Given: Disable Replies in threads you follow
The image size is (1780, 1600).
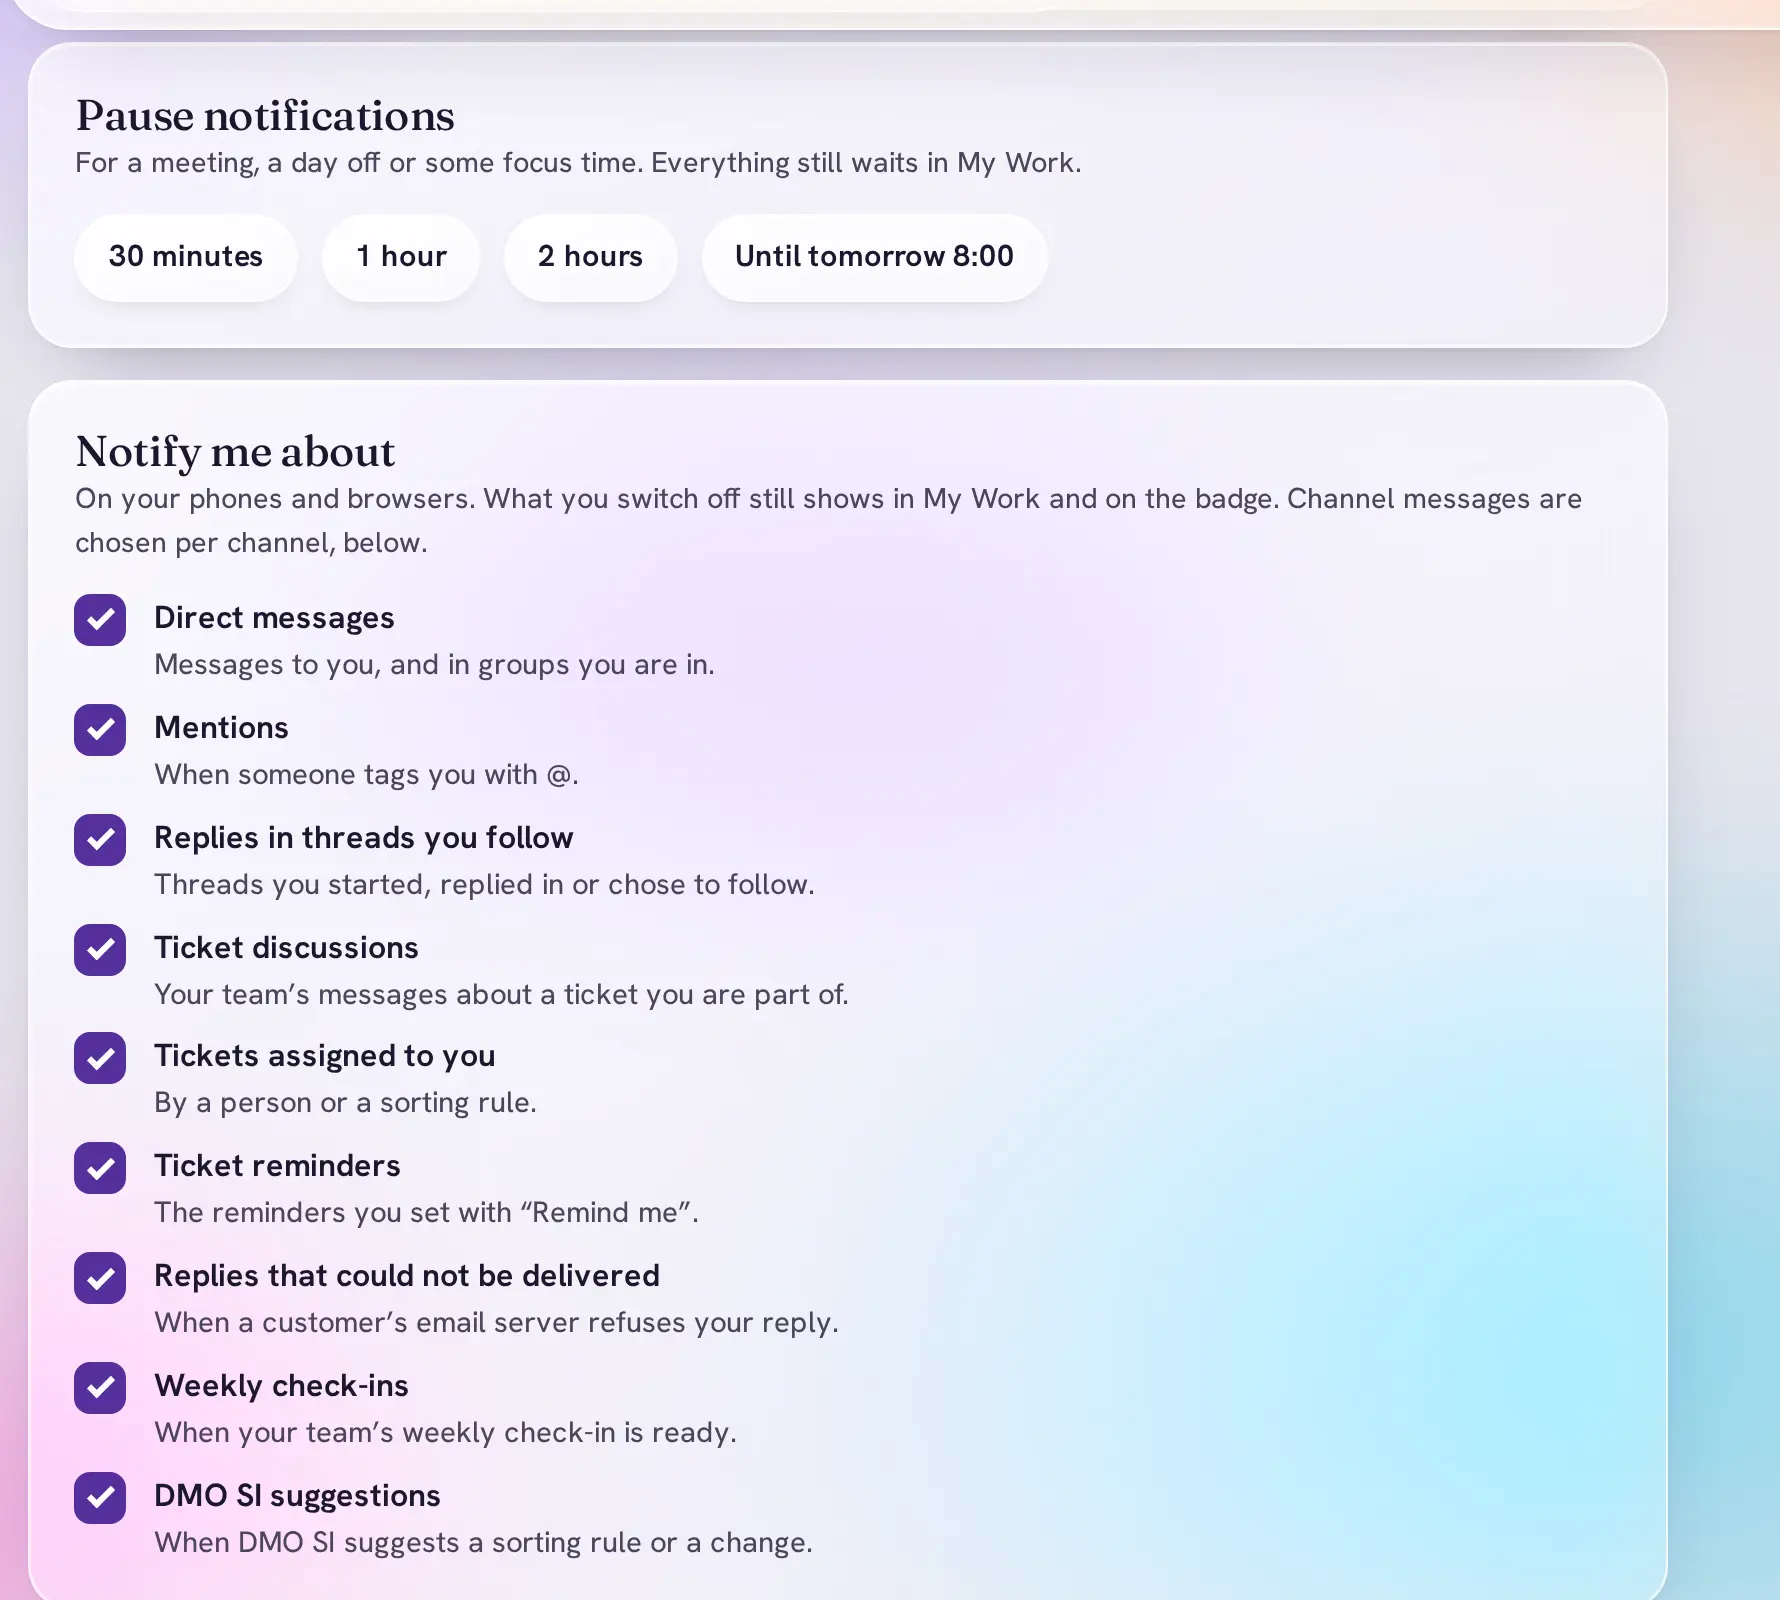Looking at the screenshot, I should [x=100, y=840].
